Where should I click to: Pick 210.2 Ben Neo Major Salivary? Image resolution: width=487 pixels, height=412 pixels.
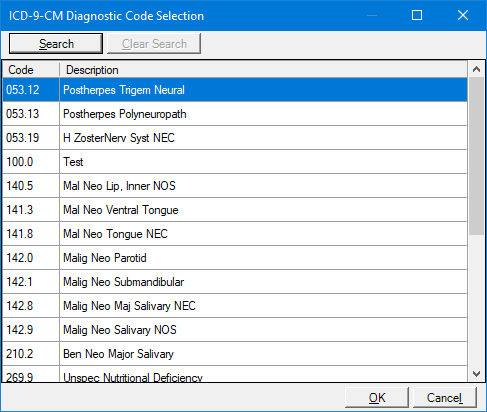(x=235, y=354)
